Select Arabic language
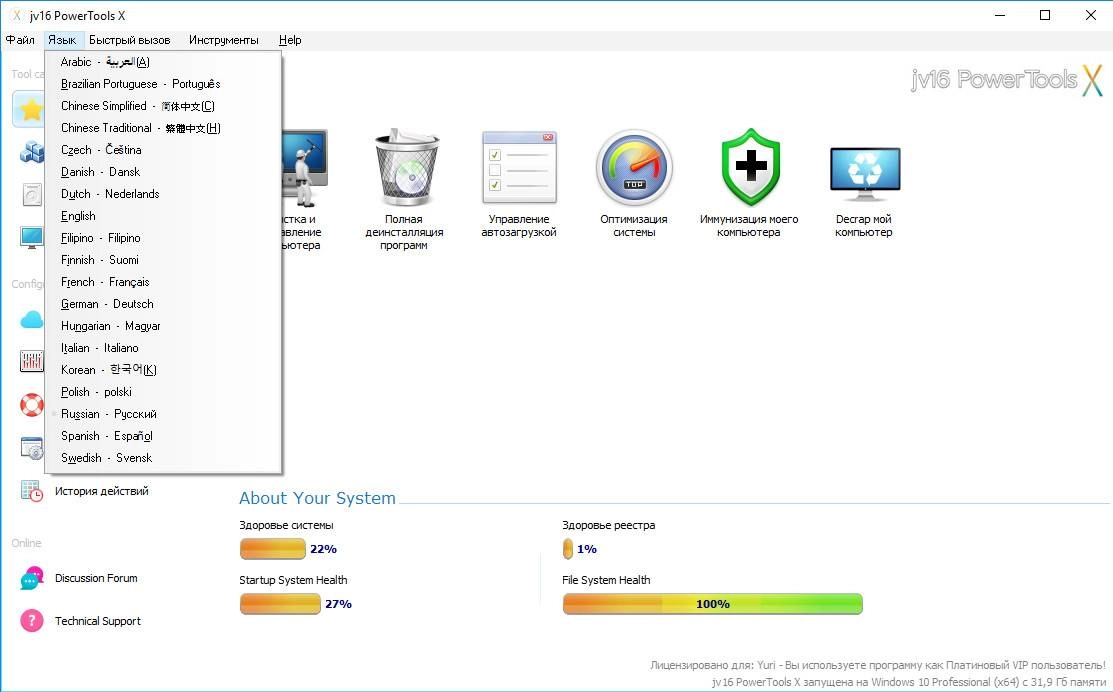Viewport: 1113px width, 692px height. [163, 62]
